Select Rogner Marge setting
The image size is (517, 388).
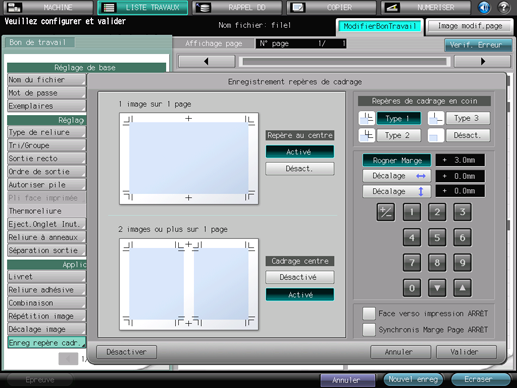pyautogui.click(x=397, y=160)
